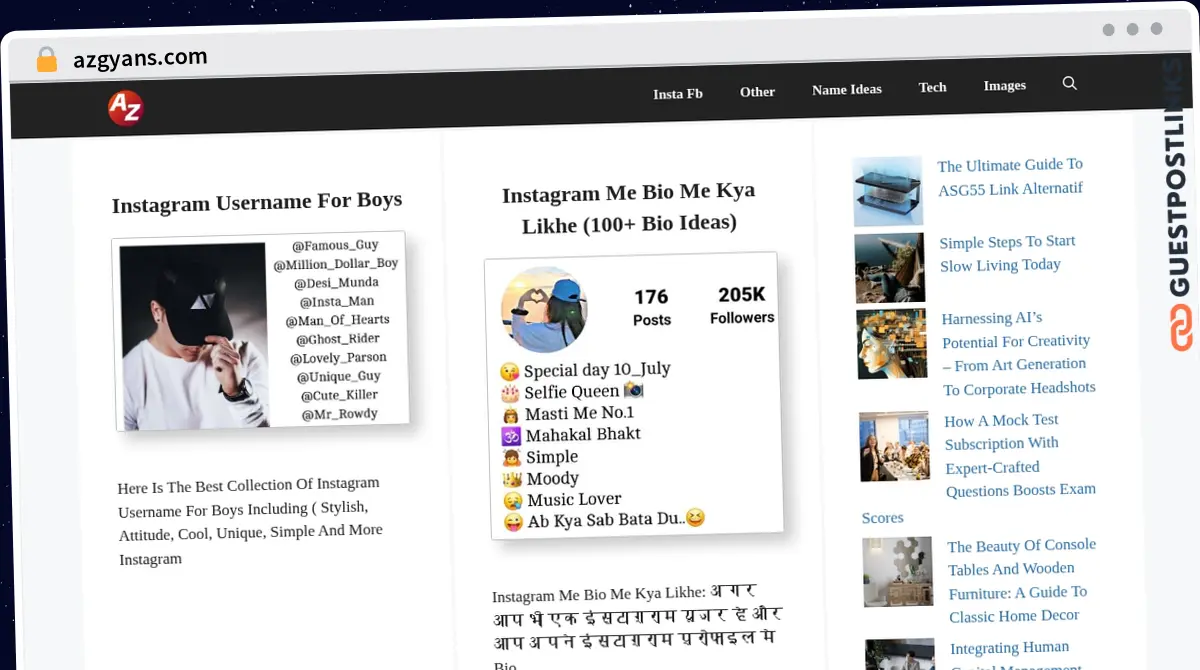Open the search magnifier icon
Screen dimensions: 1200x670
coord(1069,84)
